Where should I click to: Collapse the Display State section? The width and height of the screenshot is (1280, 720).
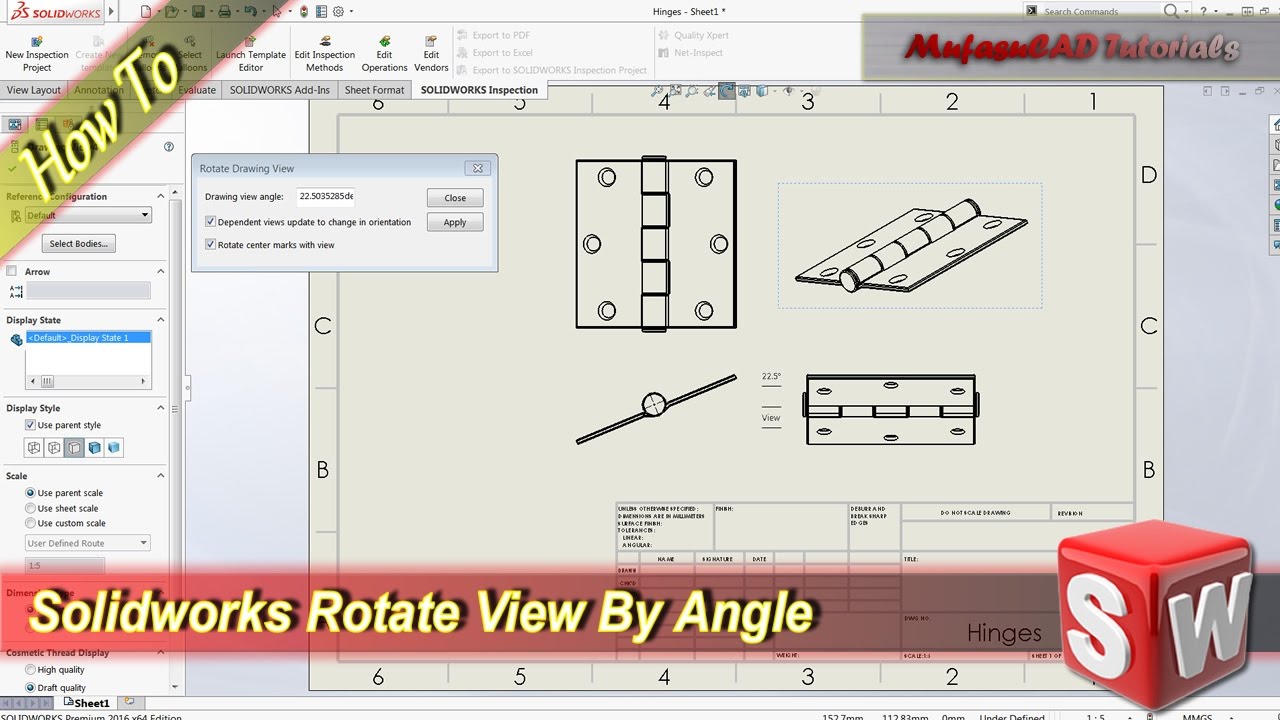(x=160, y=320)
